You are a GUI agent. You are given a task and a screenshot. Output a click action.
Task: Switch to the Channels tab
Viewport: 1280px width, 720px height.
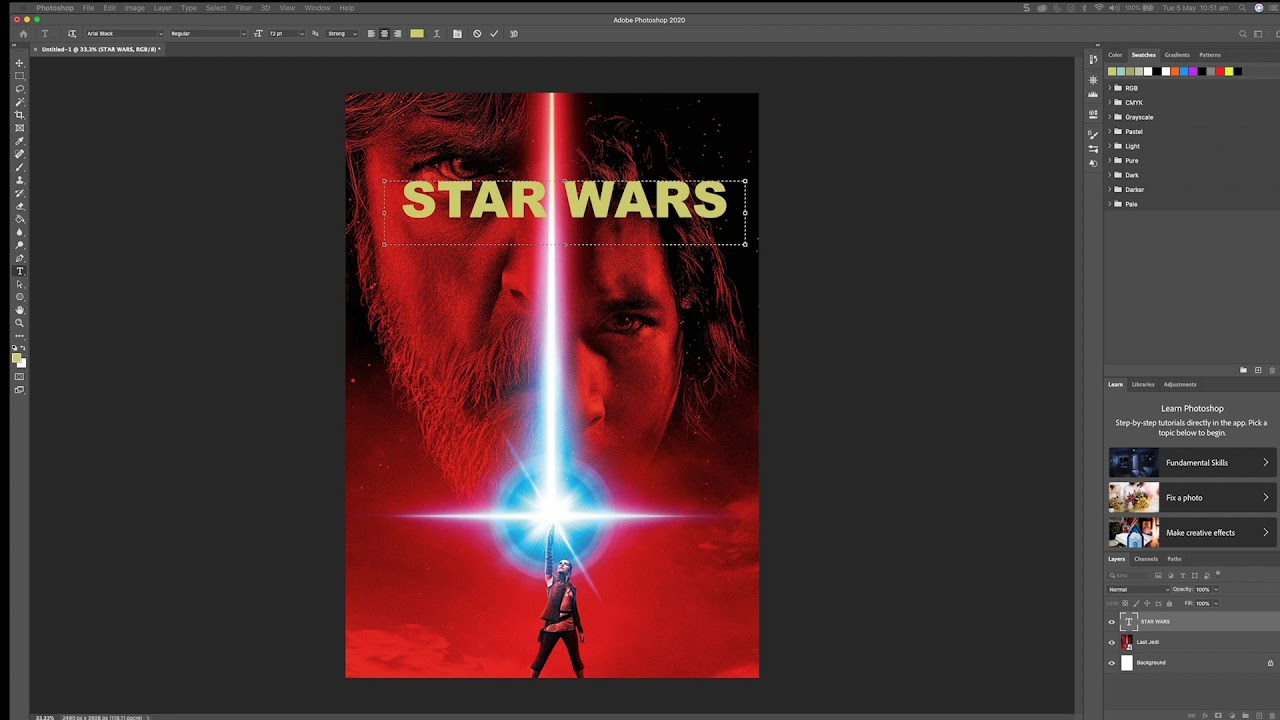(x=1146, y=559)
